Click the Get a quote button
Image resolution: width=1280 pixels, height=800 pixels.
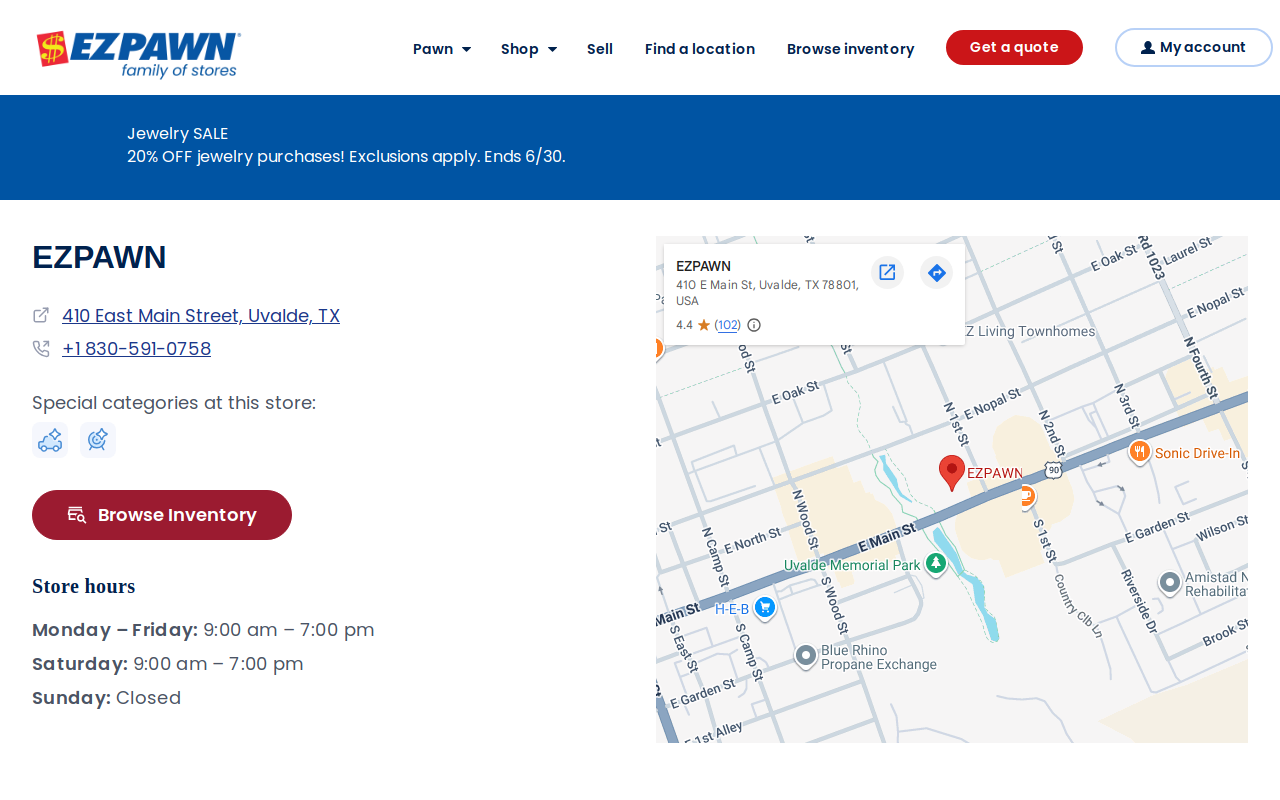[x=1014, y=47]
